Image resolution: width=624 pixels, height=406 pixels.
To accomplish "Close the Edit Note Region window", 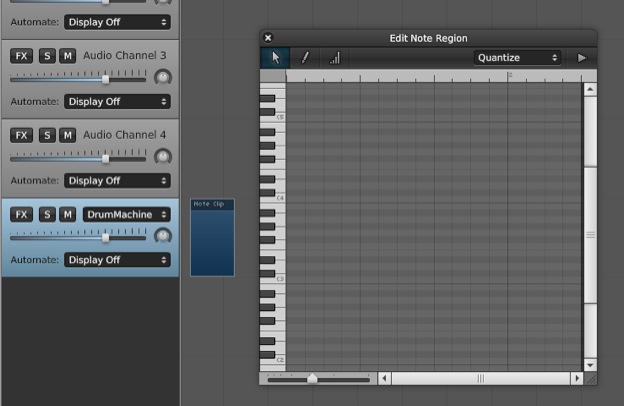I will pos(268,38).
